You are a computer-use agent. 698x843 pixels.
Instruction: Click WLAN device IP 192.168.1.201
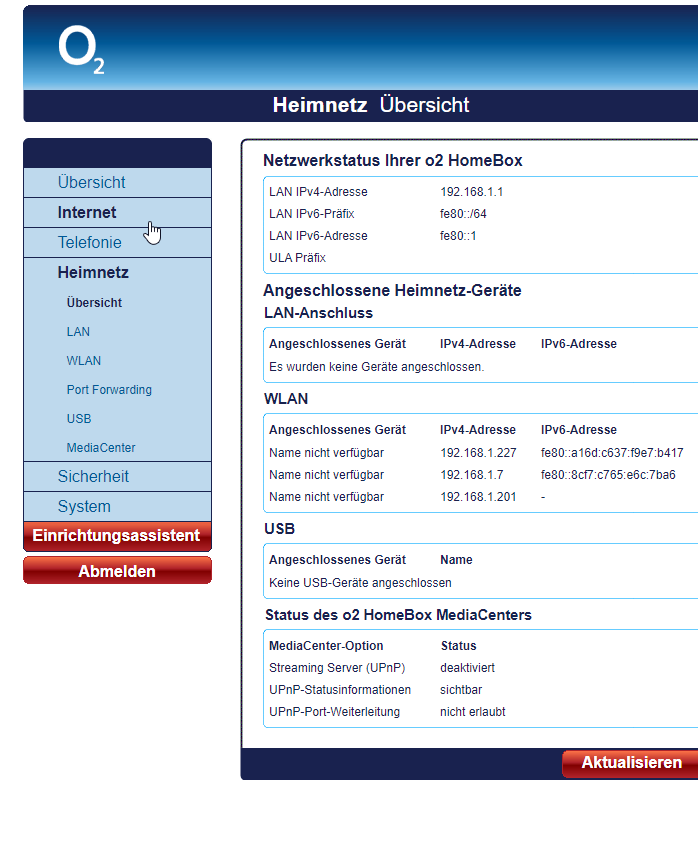pyautogui.click(x=478, y=497)
